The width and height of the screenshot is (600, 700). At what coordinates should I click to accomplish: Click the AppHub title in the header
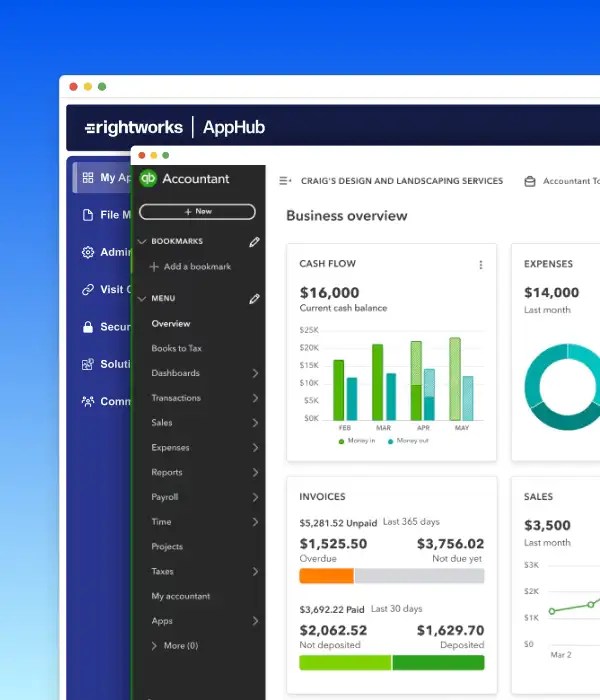pyautogui.click(x=234, y=127)
